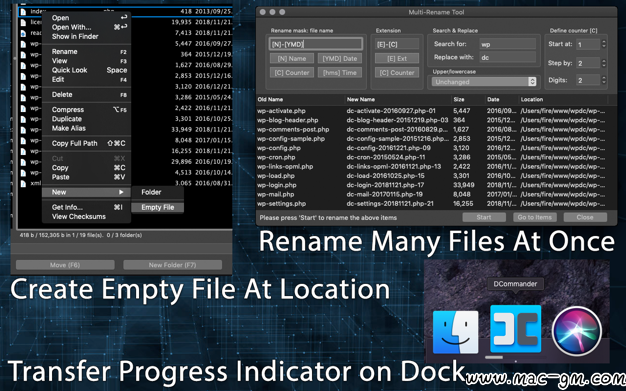Click the Start rename button
Screen dimensions: 626x391
[x=483, y=217]
